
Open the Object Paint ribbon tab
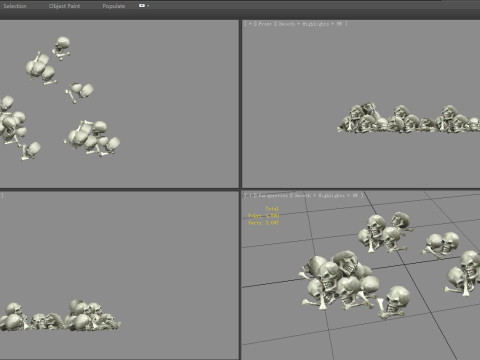coord(64,6)
